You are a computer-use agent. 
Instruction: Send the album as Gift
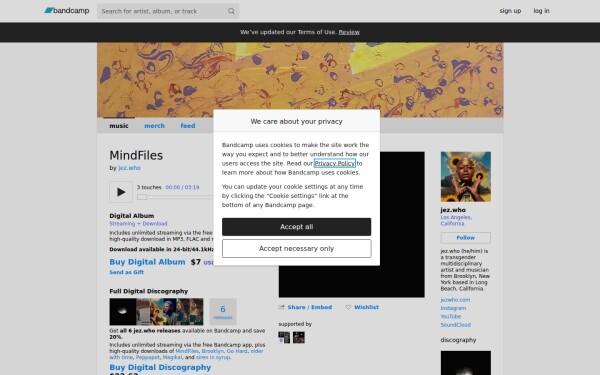[126, 272]
